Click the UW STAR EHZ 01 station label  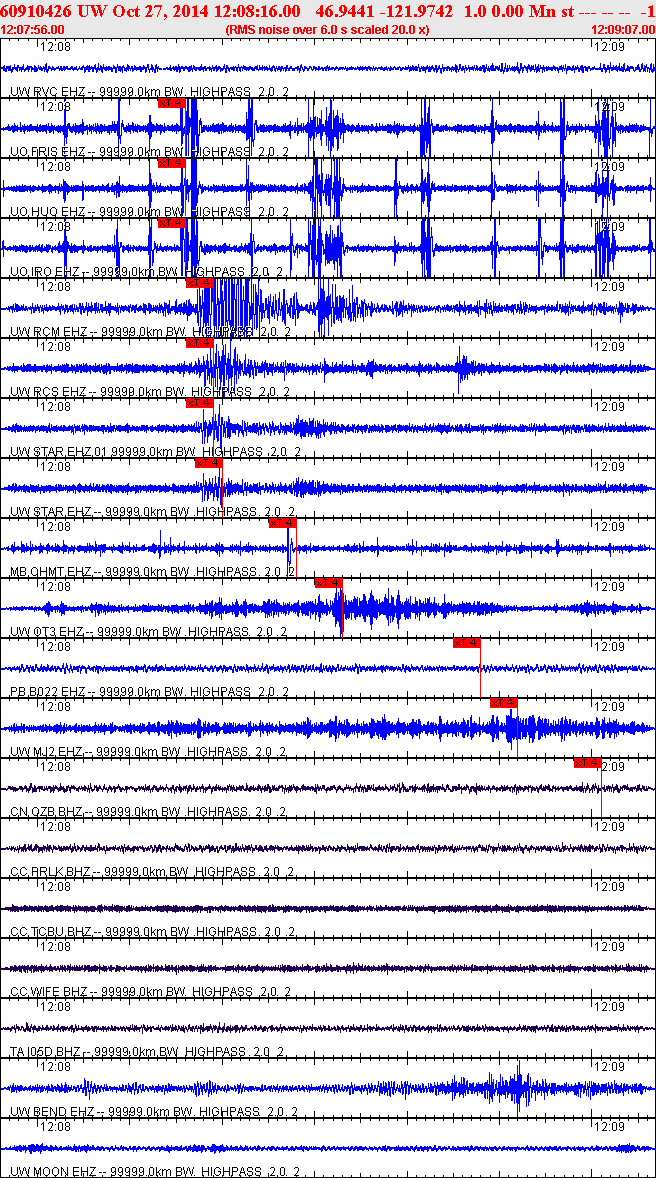[x=156, y=452]
